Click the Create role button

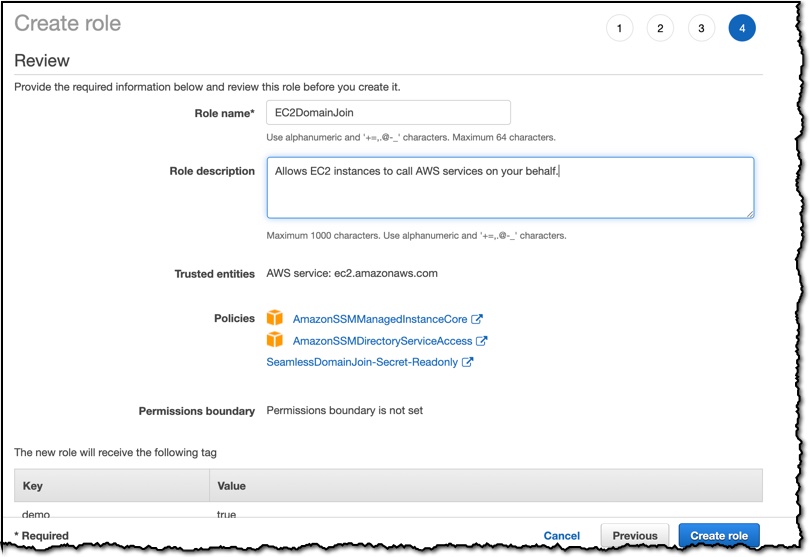tap(719, 535)
